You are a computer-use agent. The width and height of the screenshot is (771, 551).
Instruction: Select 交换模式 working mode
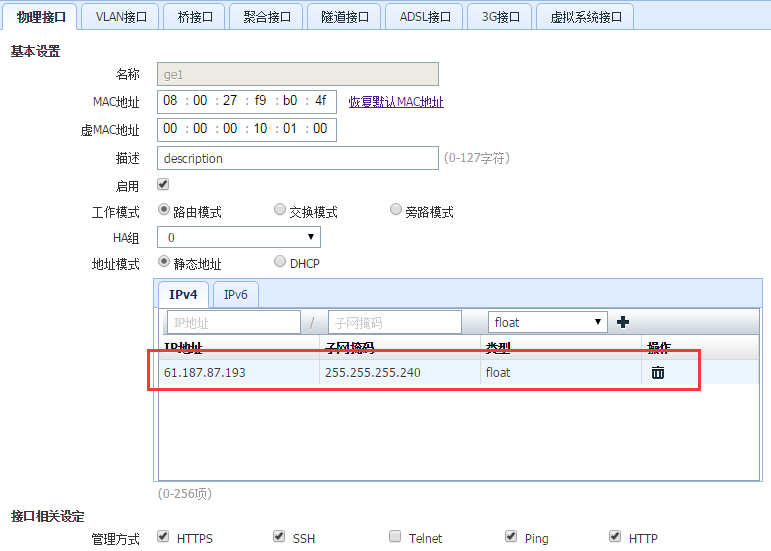pyautogui.click(x=279, y=209)
